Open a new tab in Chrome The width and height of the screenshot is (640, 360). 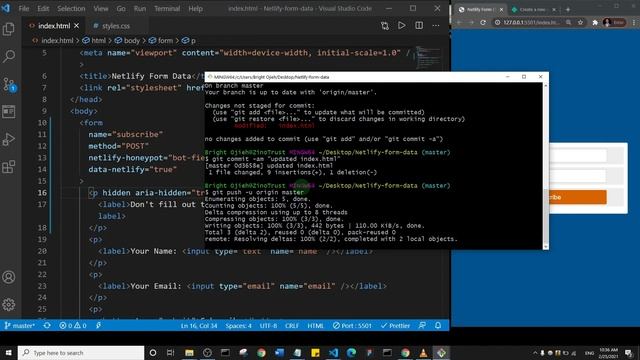[568, 9]
